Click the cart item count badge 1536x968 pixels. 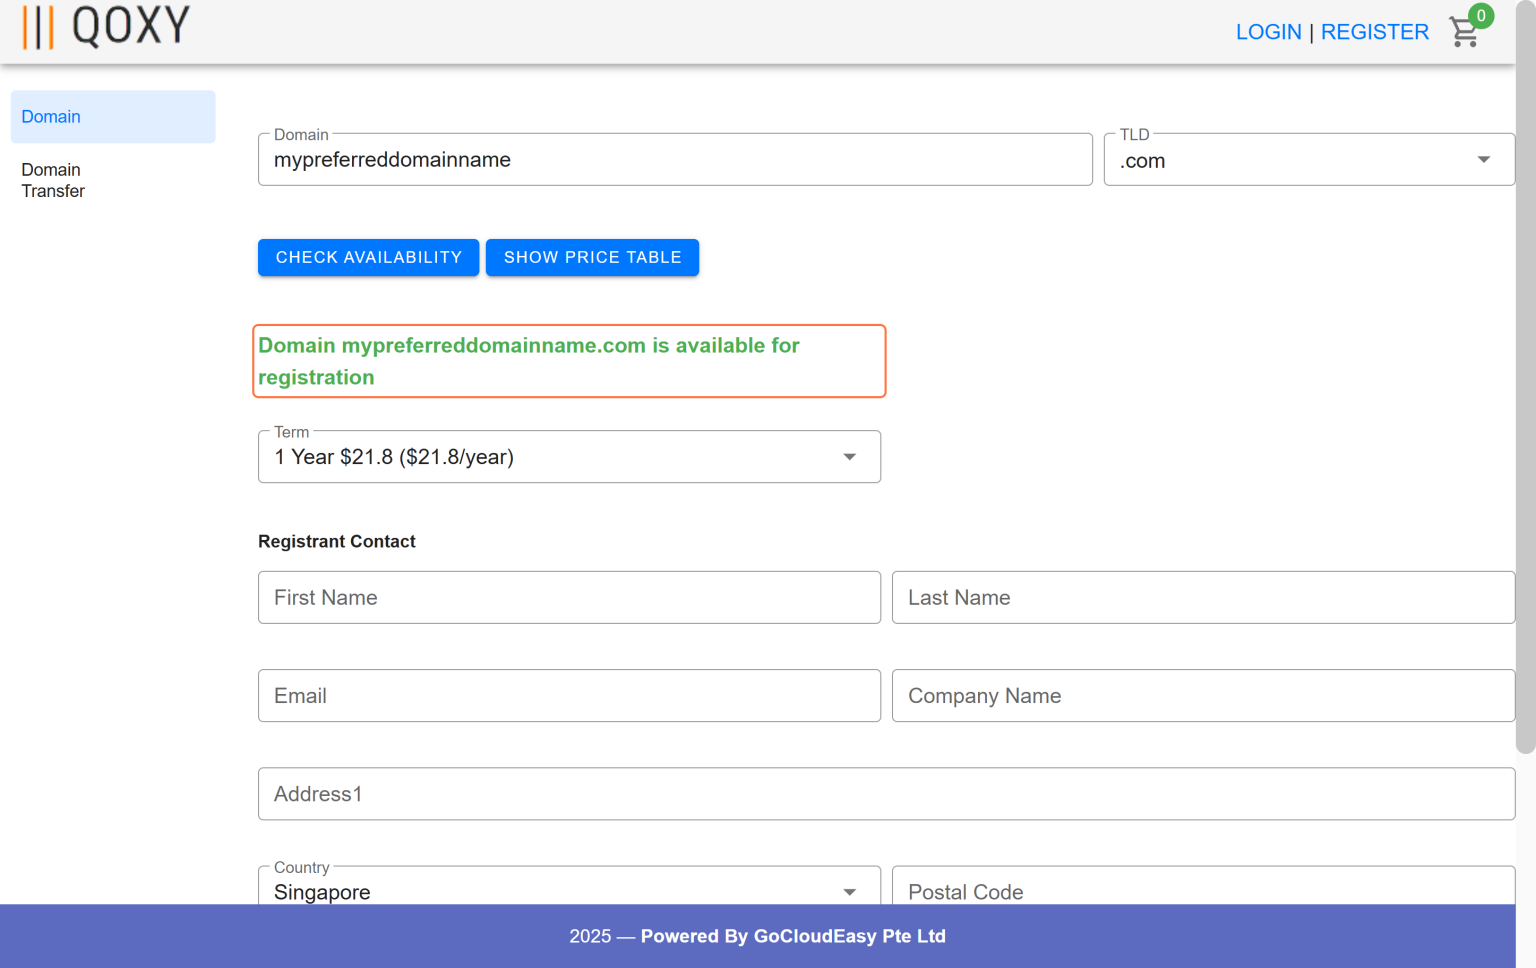click(1481, 16)
